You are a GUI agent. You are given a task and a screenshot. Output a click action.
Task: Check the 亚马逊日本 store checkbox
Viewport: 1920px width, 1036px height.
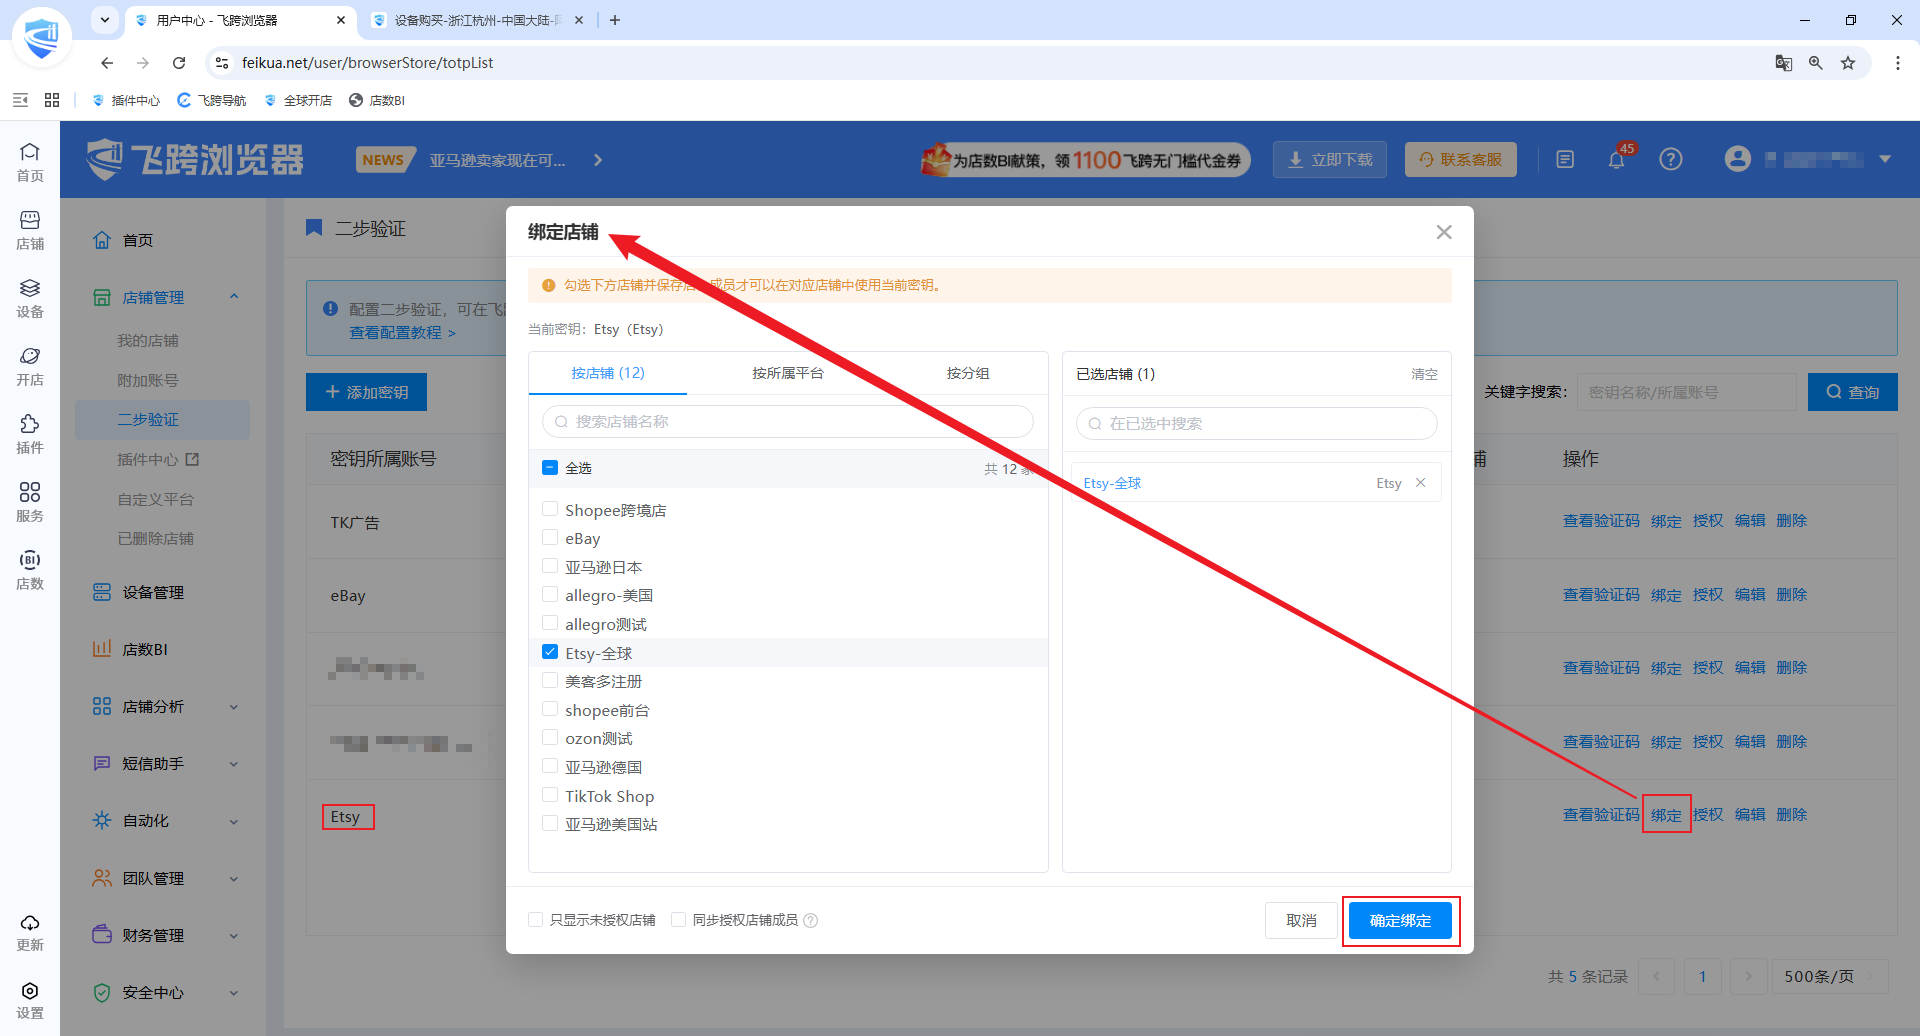[550, 566]
